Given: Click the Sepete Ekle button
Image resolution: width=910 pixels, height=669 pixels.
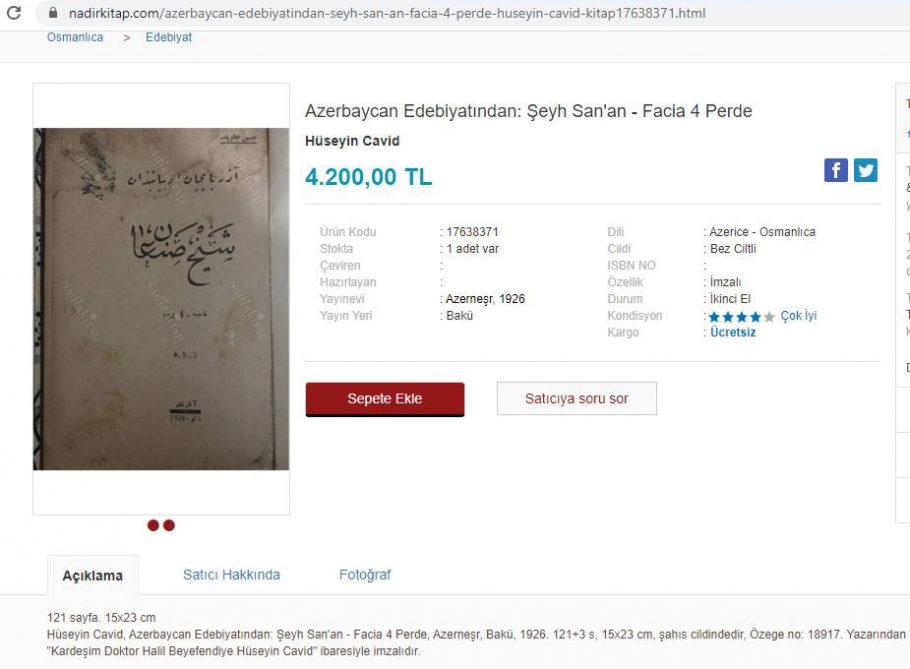Looking at the screenshot, I should [x=385, y=399].
